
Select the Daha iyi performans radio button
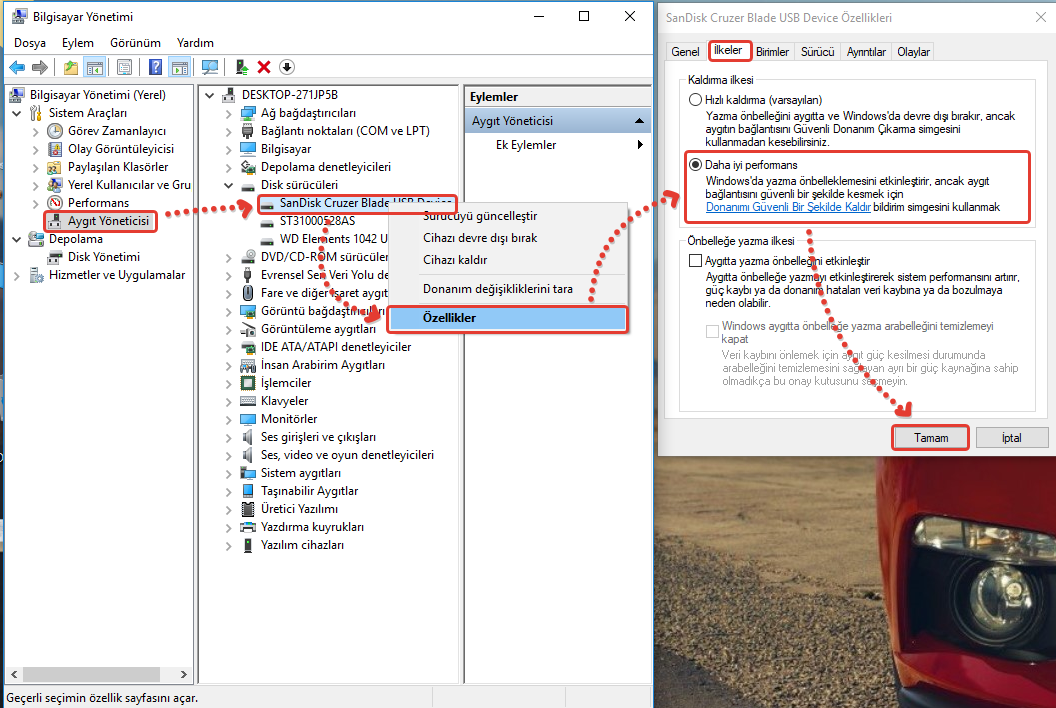point(696,164)
